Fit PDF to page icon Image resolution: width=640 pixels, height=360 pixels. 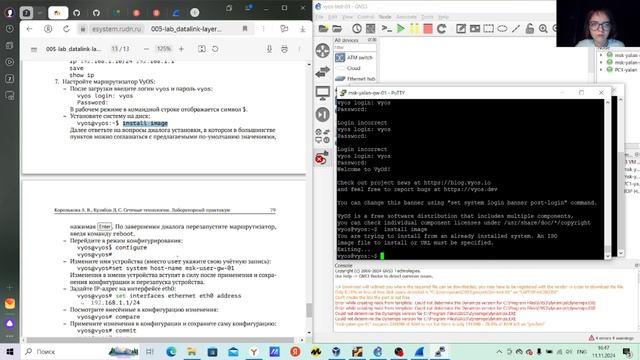click(x=202, y=49)
